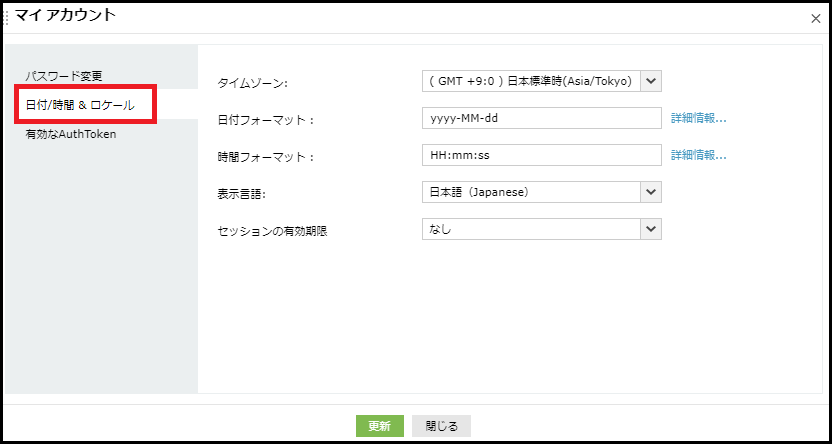832x444 pixels.
Task: Open the パスワード変更 section
Action: coord(64,76)
